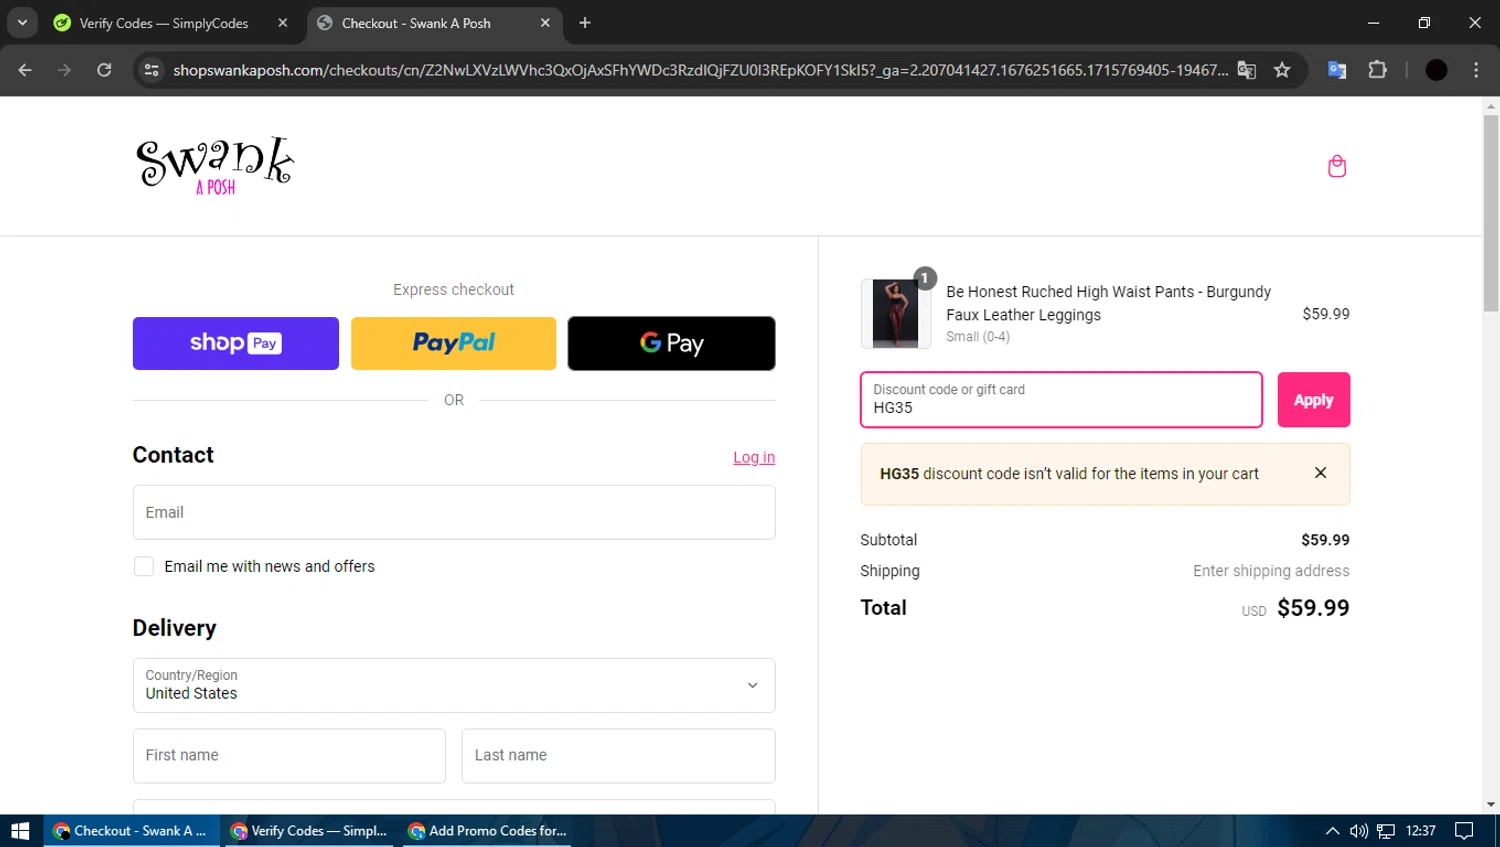Focus the Email input field

click(x=454, y=512)
